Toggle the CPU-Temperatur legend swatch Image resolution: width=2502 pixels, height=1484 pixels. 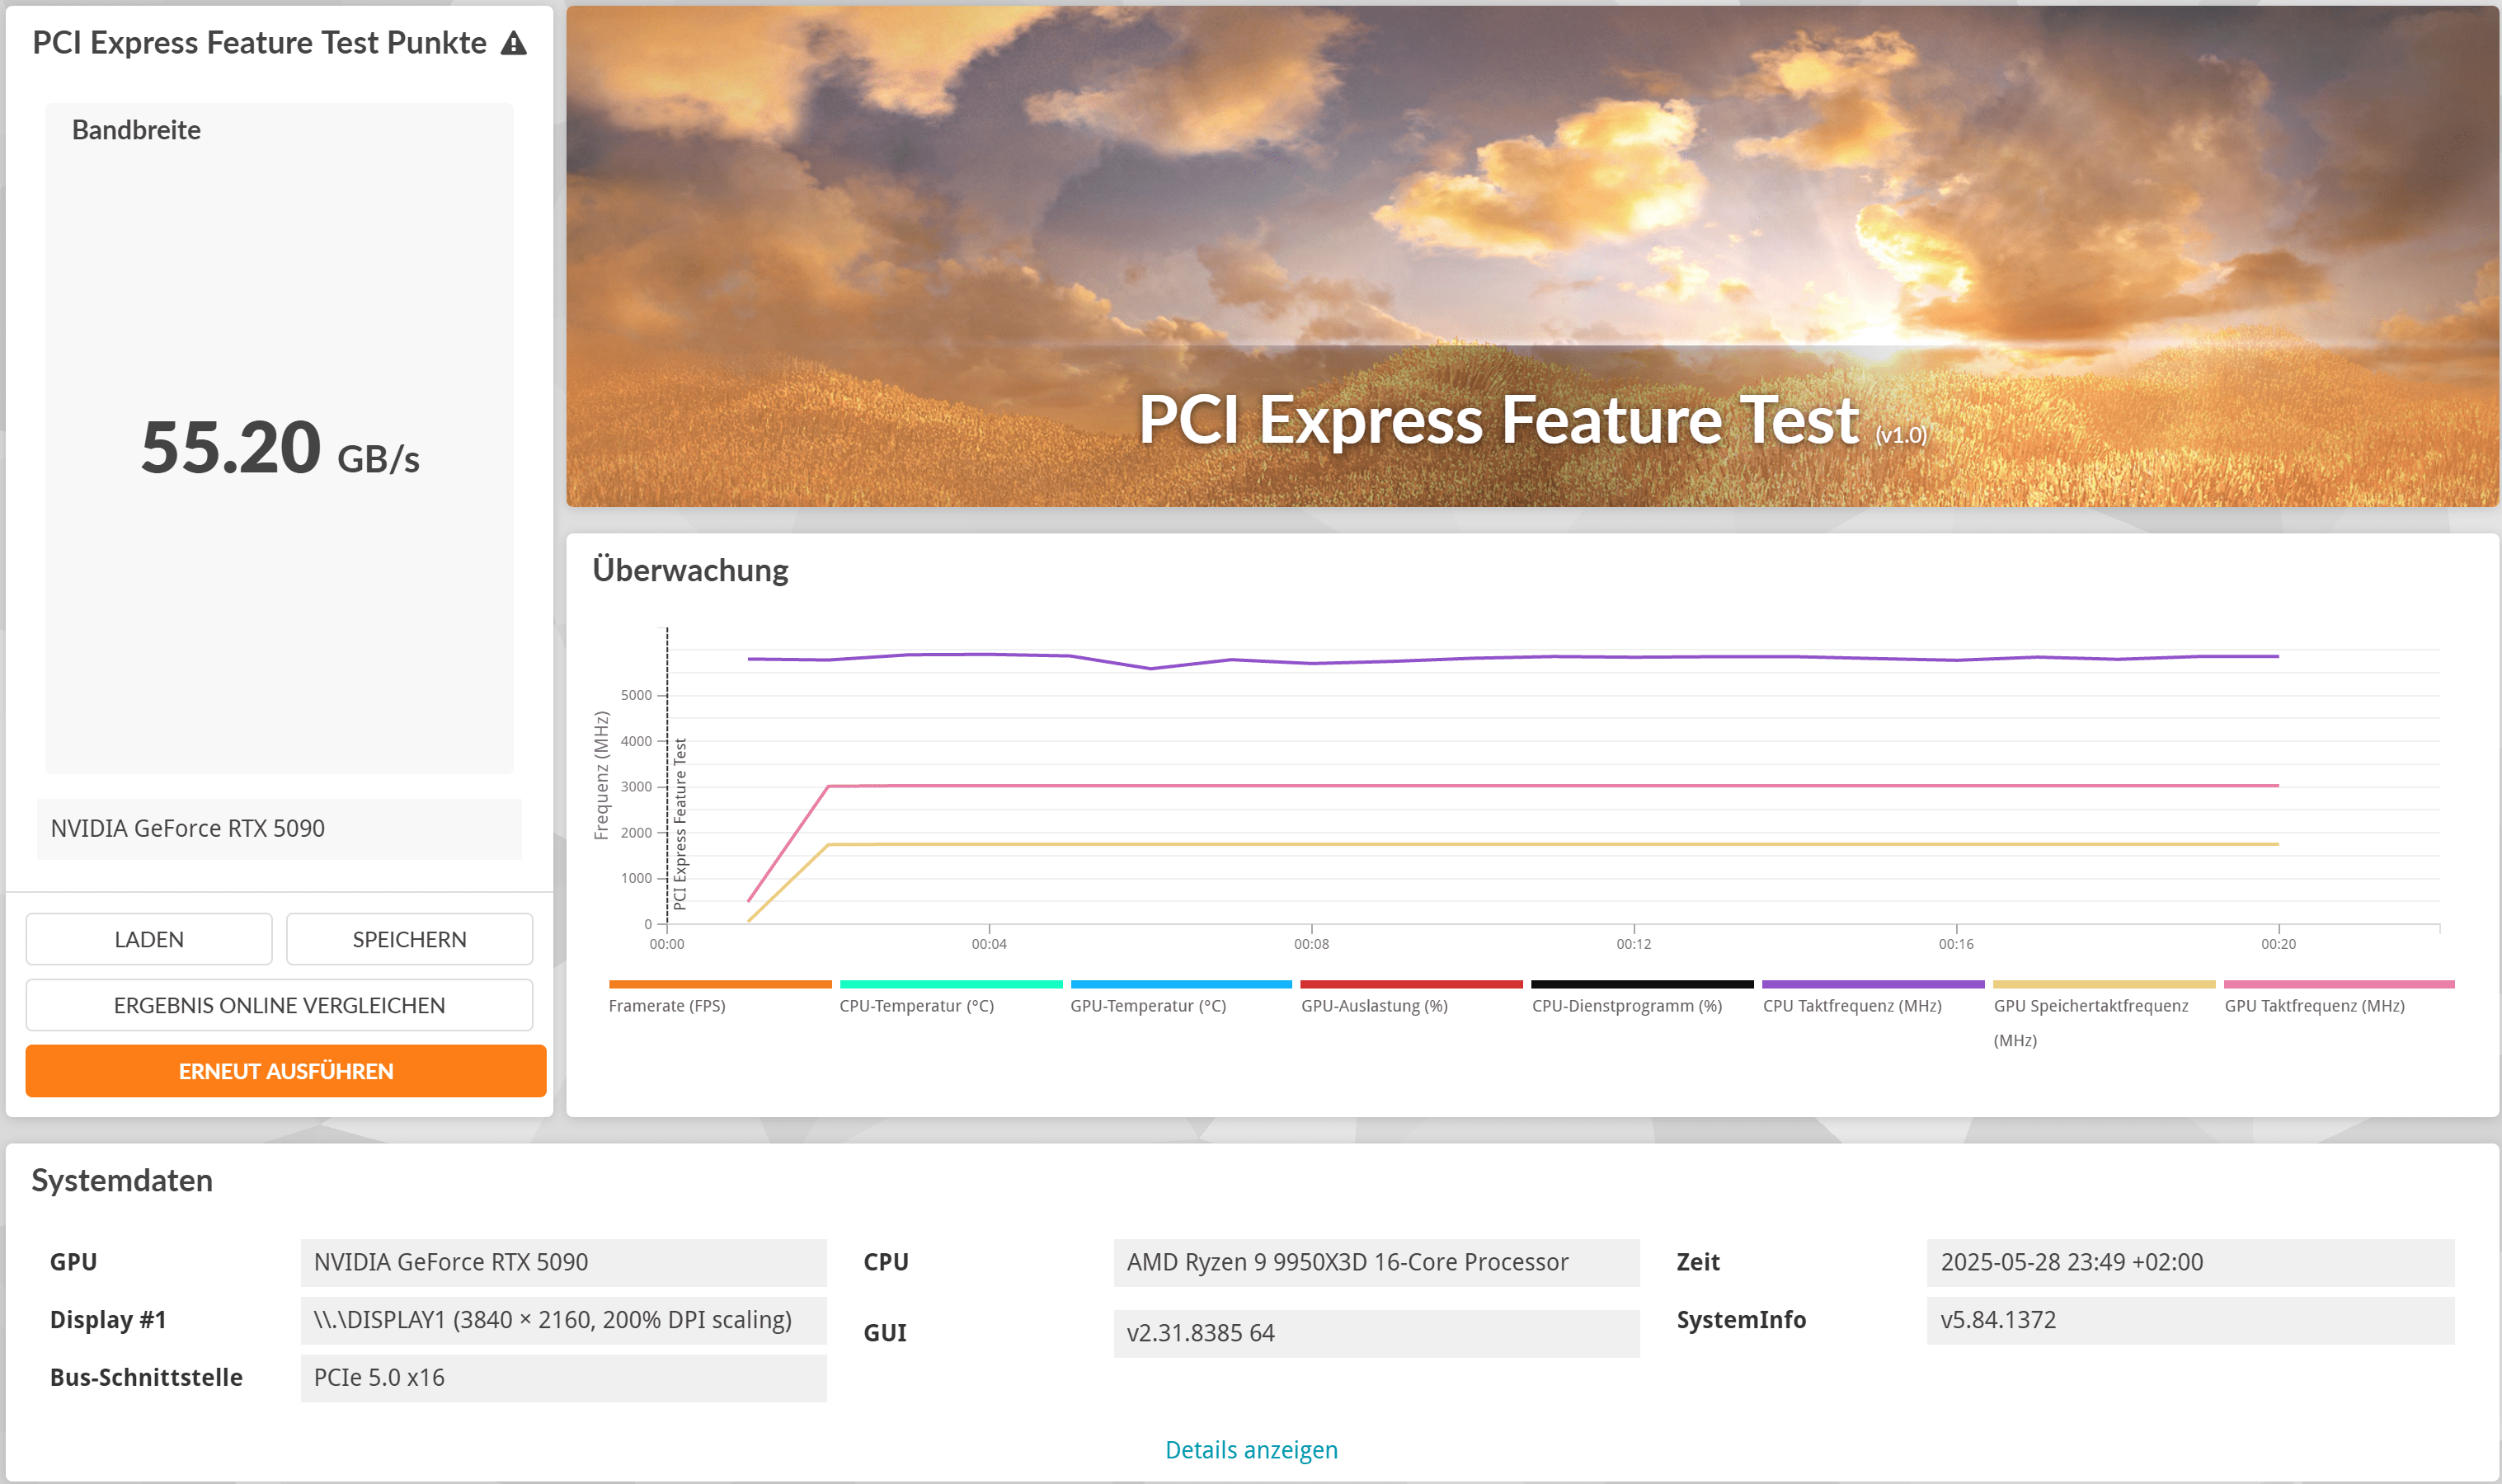(950, 985)
